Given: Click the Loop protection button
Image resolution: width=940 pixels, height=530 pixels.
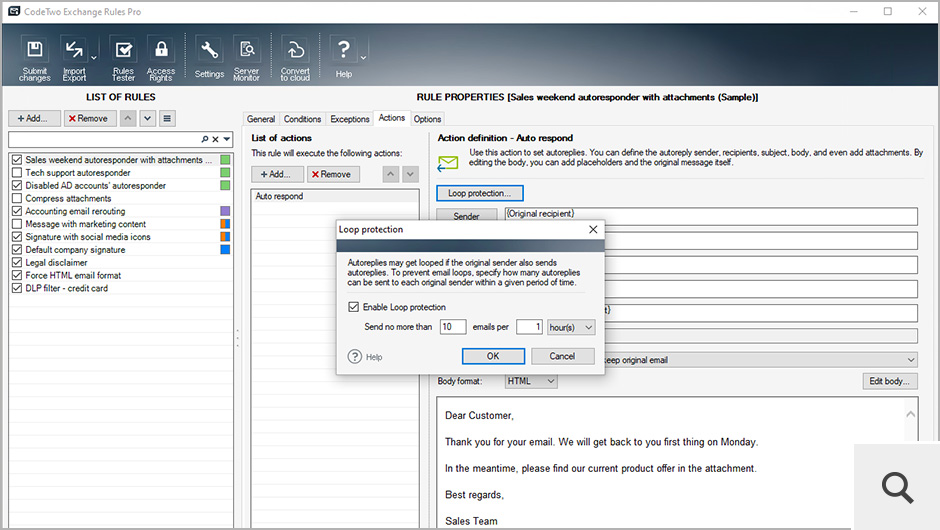Looking at the screenshot, I should click(480, 193).
